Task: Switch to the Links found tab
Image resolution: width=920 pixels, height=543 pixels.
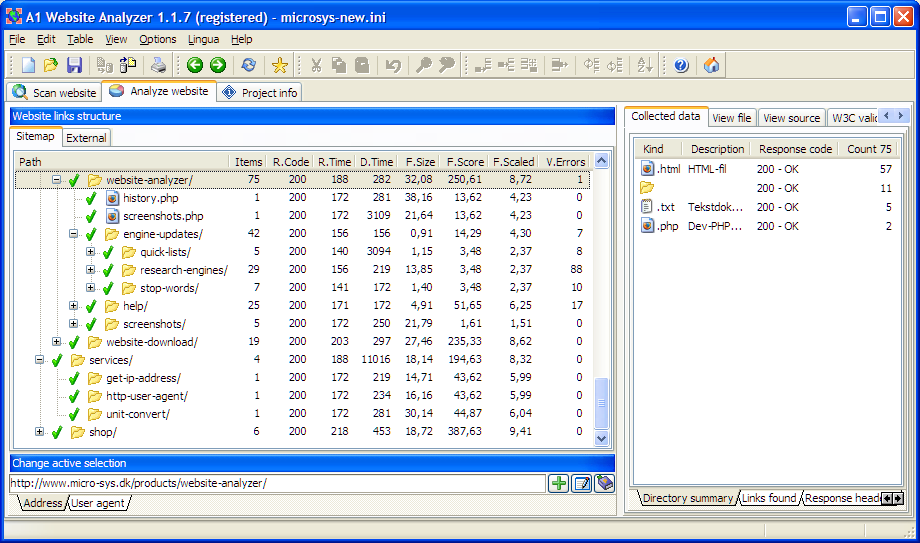Action: [x=769, y=498]
